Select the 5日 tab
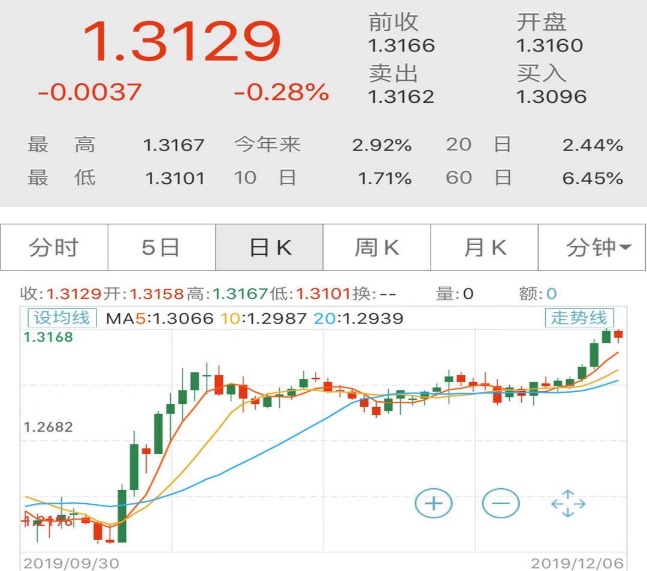 pos(162,248)
